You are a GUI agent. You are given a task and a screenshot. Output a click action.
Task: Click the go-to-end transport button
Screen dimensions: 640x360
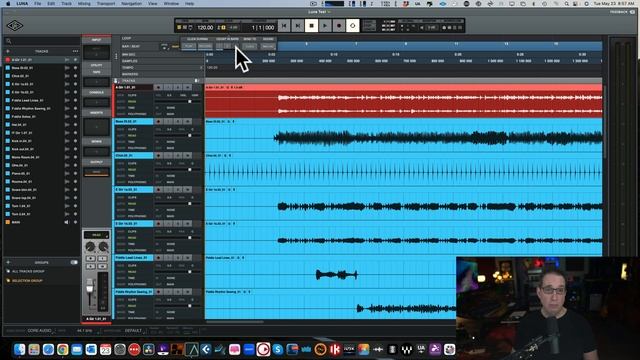coord(298,26)
